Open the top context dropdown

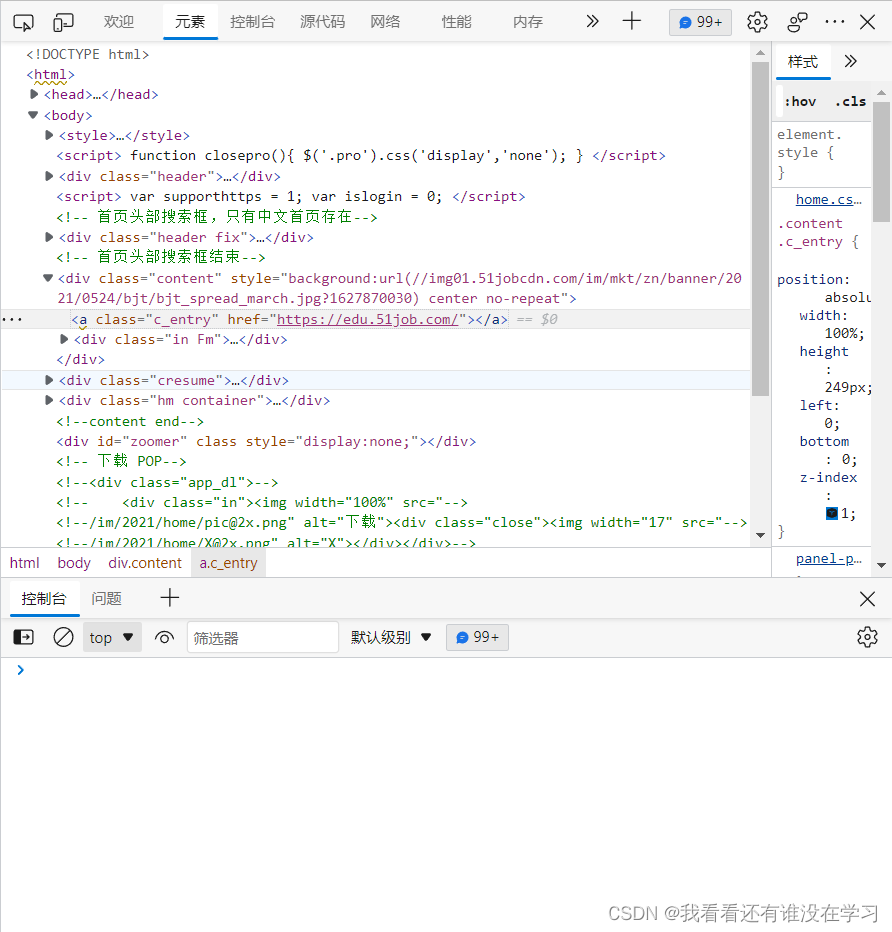coord(112,637)
